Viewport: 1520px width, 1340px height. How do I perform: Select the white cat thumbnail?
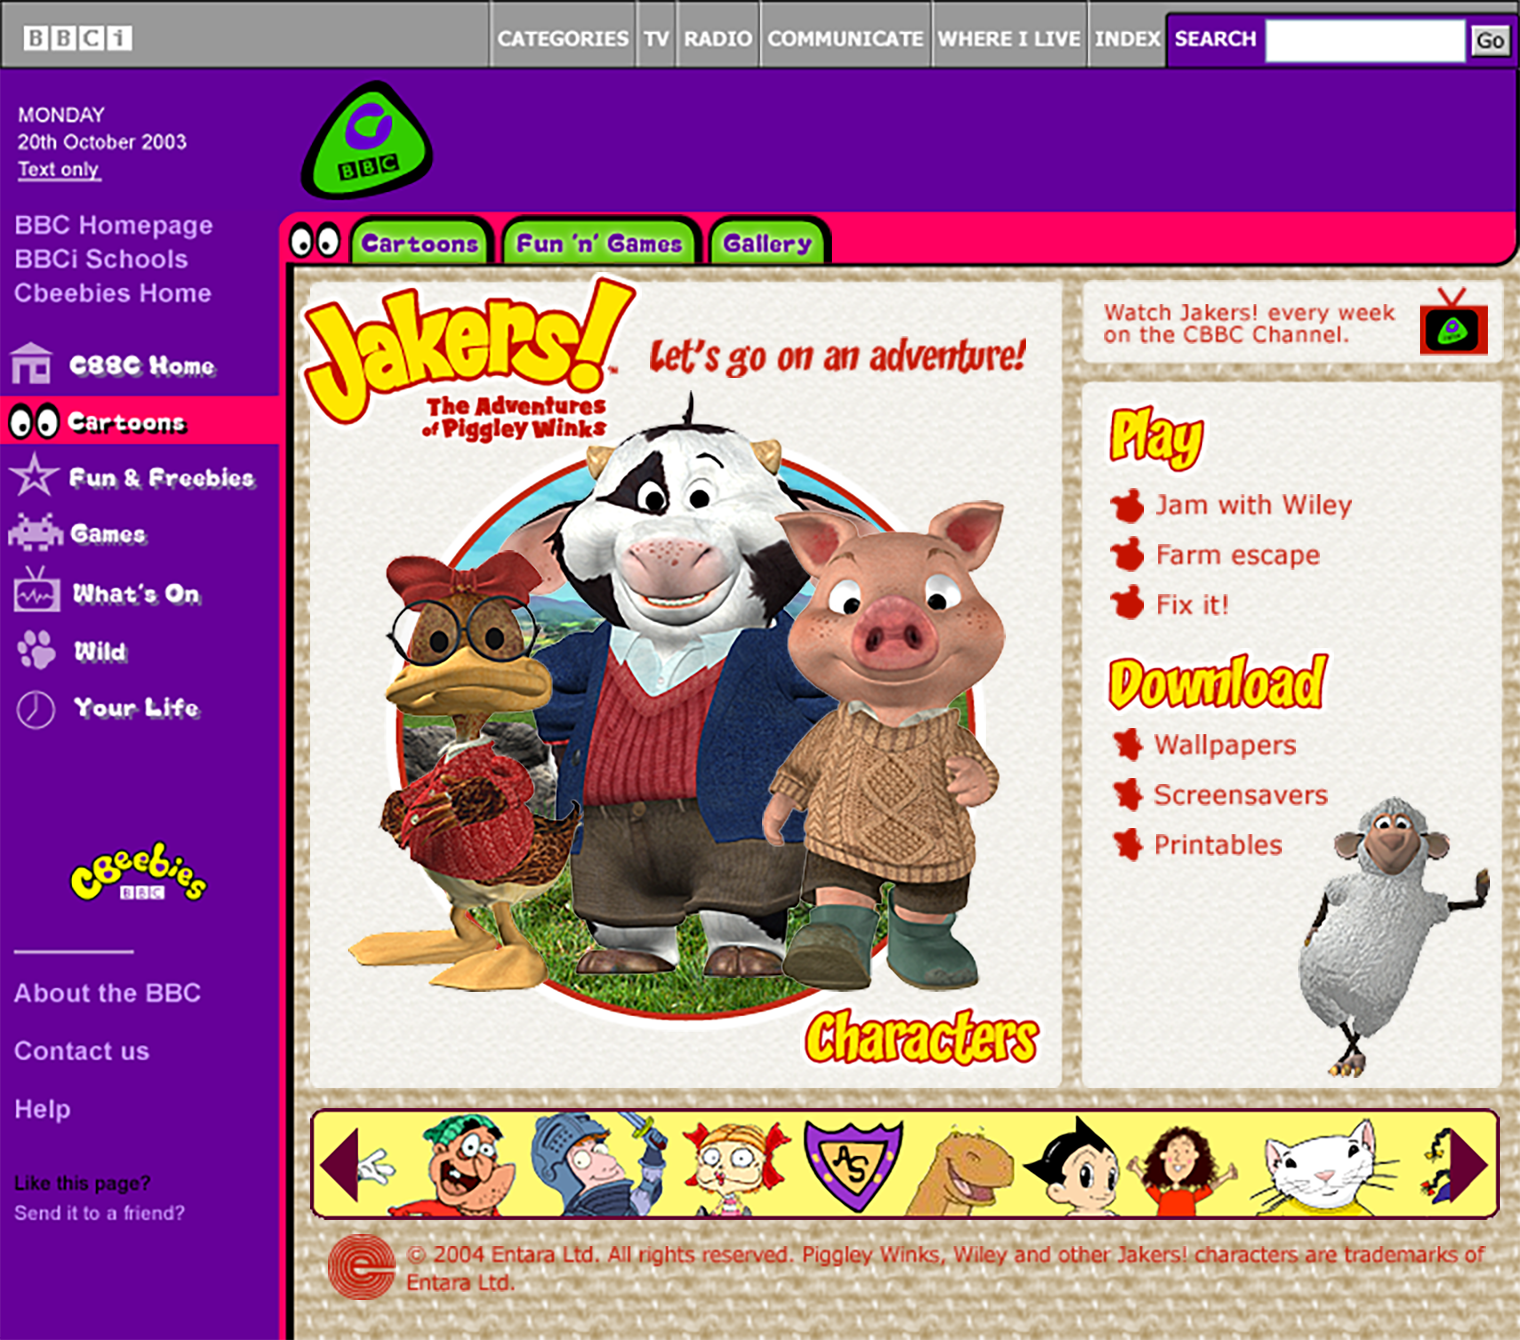point(1325,1169)
